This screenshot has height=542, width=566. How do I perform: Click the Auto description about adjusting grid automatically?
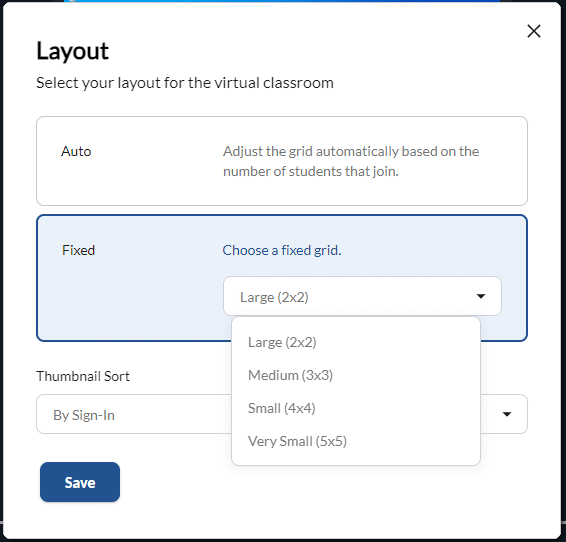pyautogui.click(x=351, y=161)
